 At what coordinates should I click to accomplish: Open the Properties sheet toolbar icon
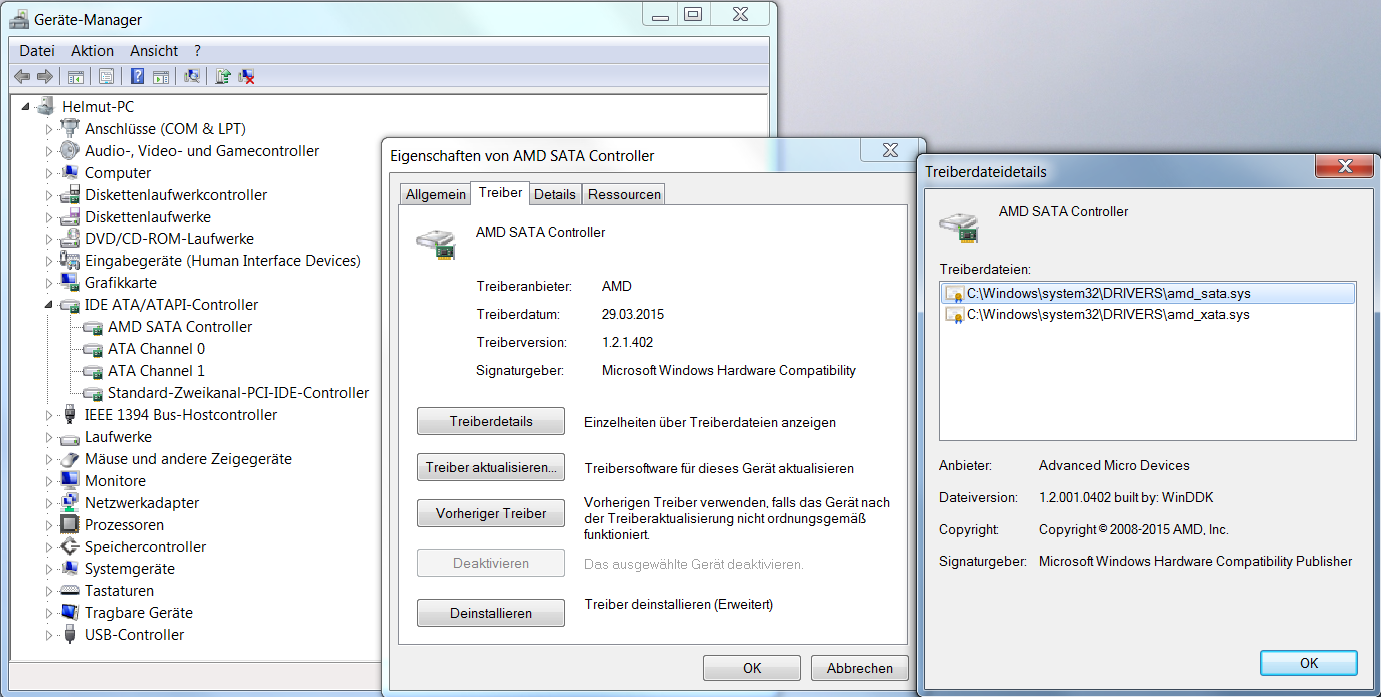tap(106, 76)
